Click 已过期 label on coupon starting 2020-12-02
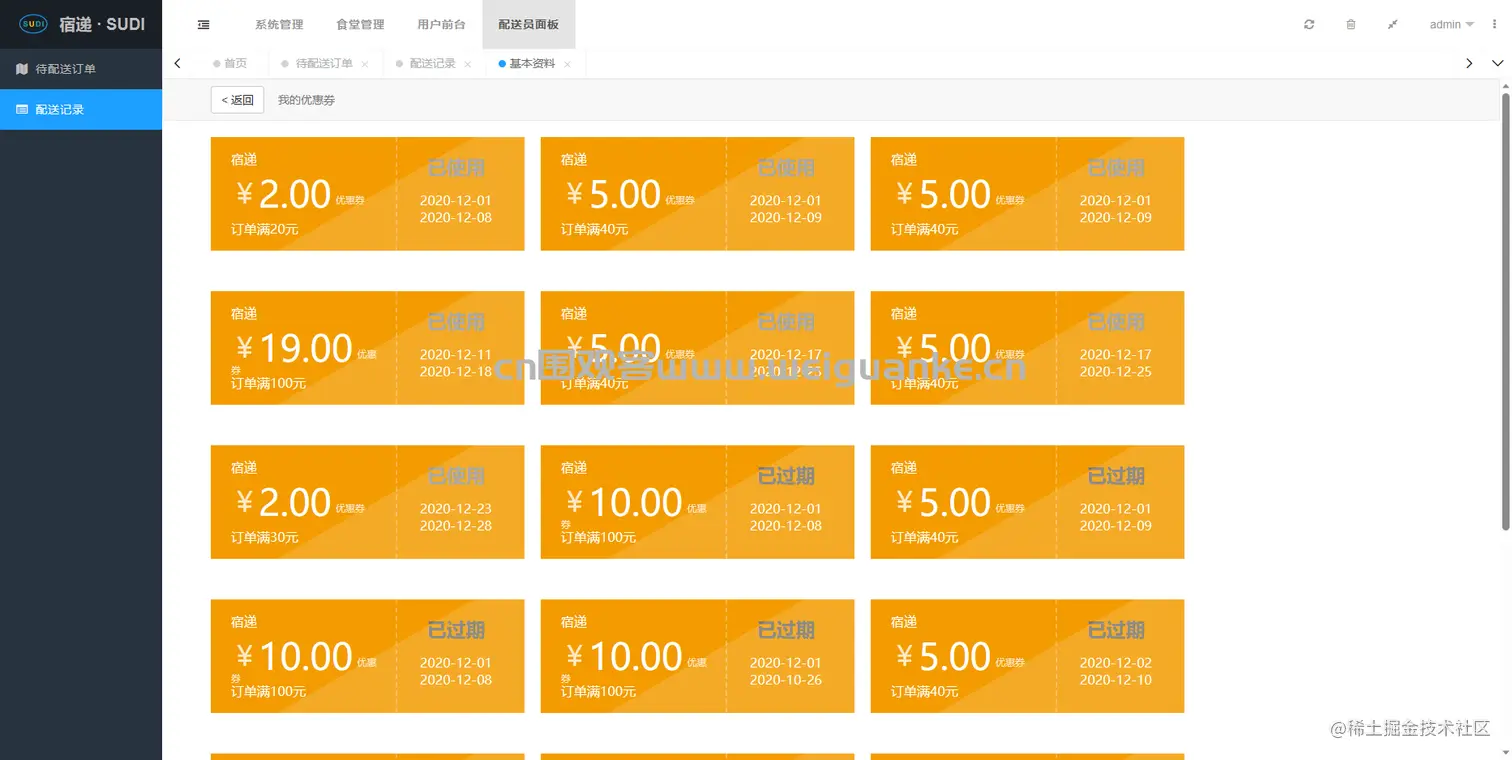The image size is (1512, 760). pos(1116,630)
